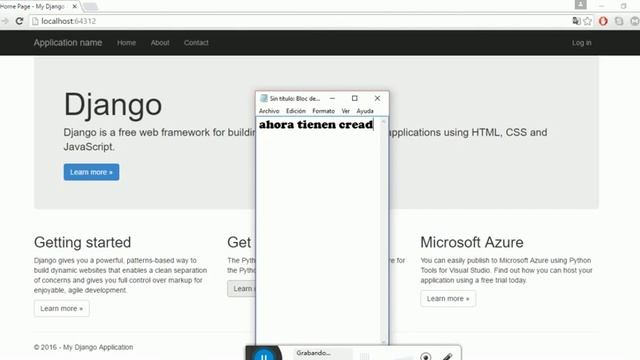This screenshot has width=640, height=360.
Task: Open the Ayuda menu in Notepad
Action: [365, 111]
